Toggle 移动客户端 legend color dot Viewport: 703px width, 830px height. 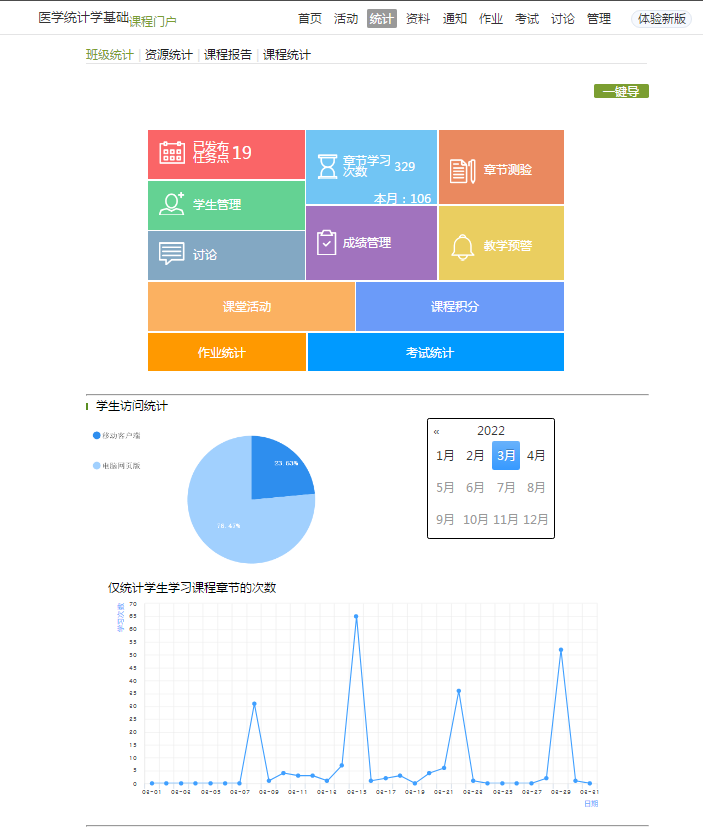(x=96, y=435)
